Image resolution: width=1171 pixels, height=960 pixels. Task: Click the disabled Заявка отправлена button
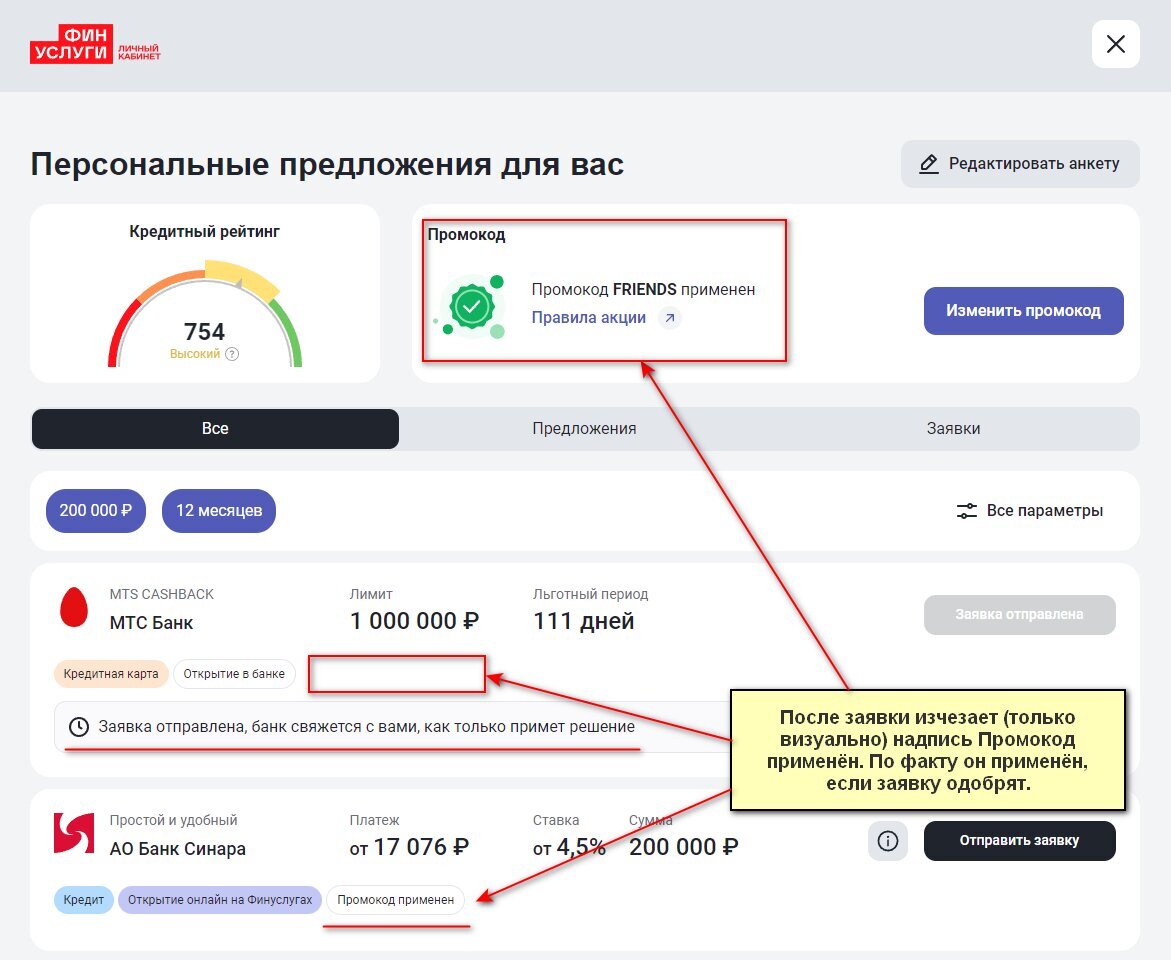pos(1019,615)
